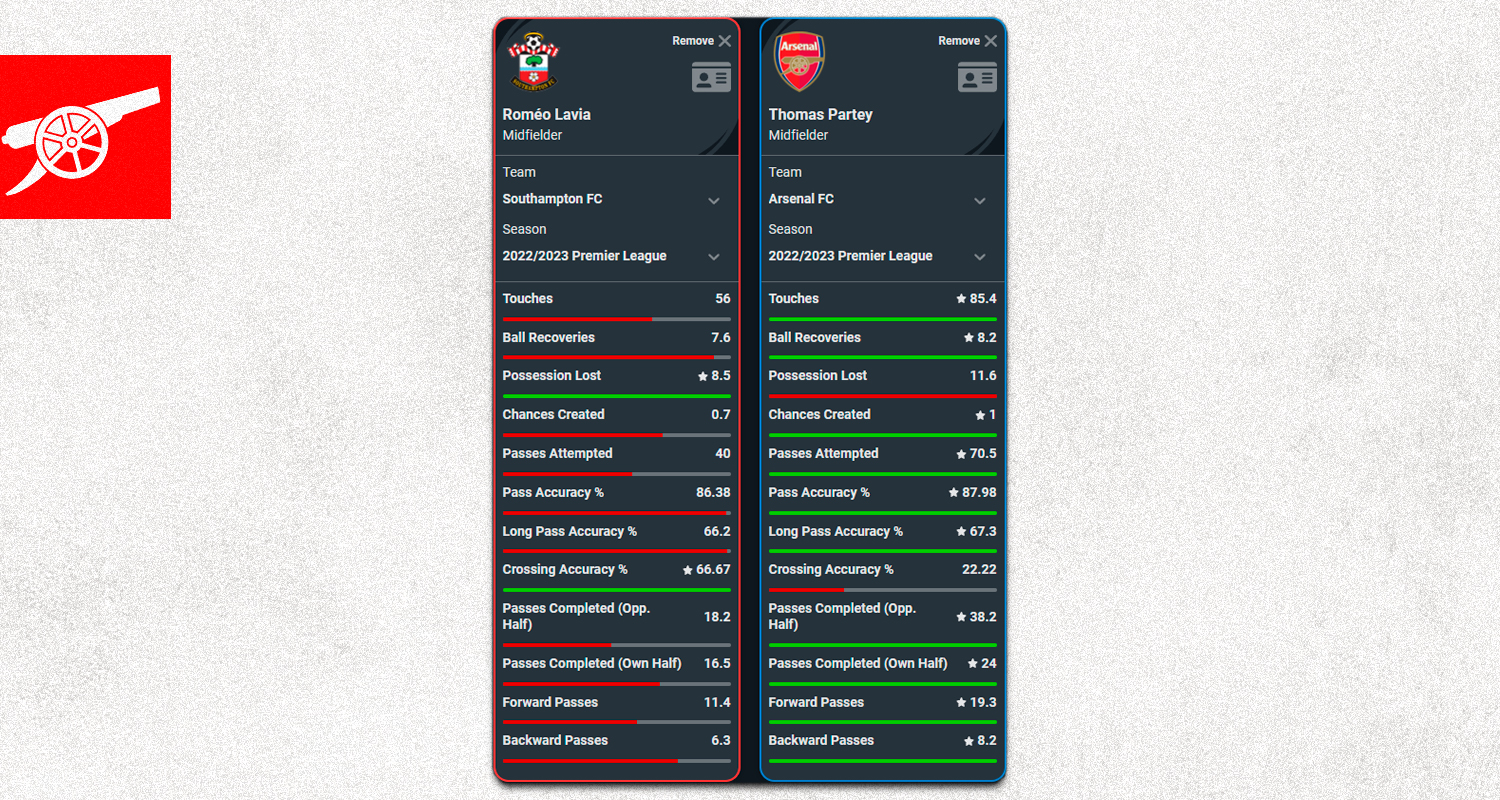The image size is (1500, 800).
Task: Click the Remove text on Lavia's card
Action: tap(693, 41)
